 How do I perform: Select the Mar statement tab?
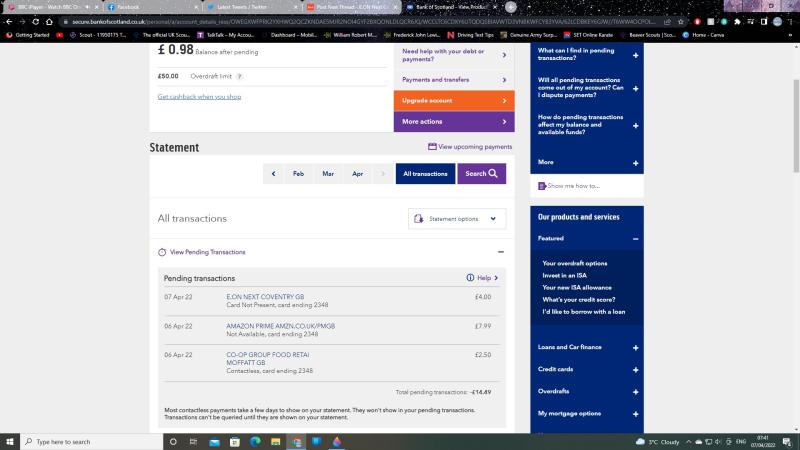(328, 173)
